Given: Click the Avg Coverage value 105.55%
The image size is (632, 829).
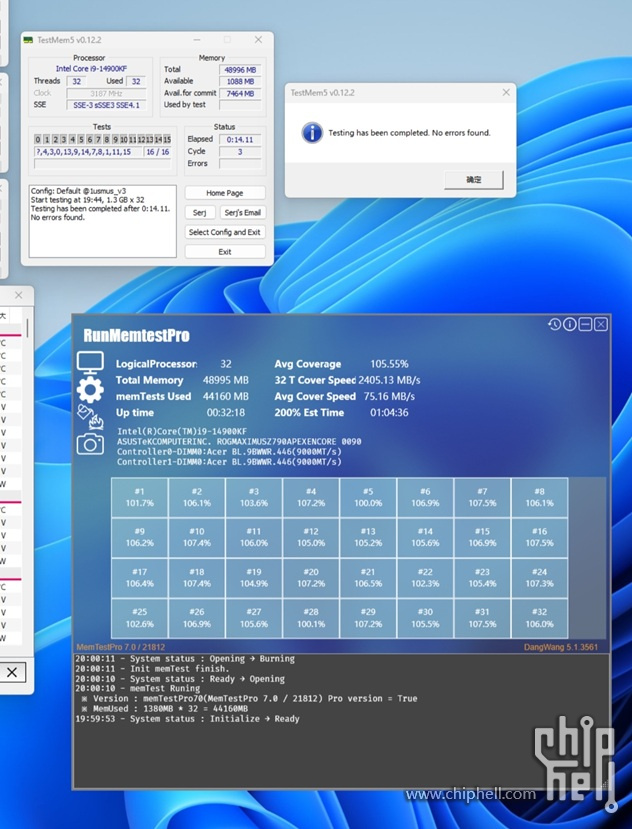Looking at the screenshot, I should pyautogui.click(x=389, y=364).
